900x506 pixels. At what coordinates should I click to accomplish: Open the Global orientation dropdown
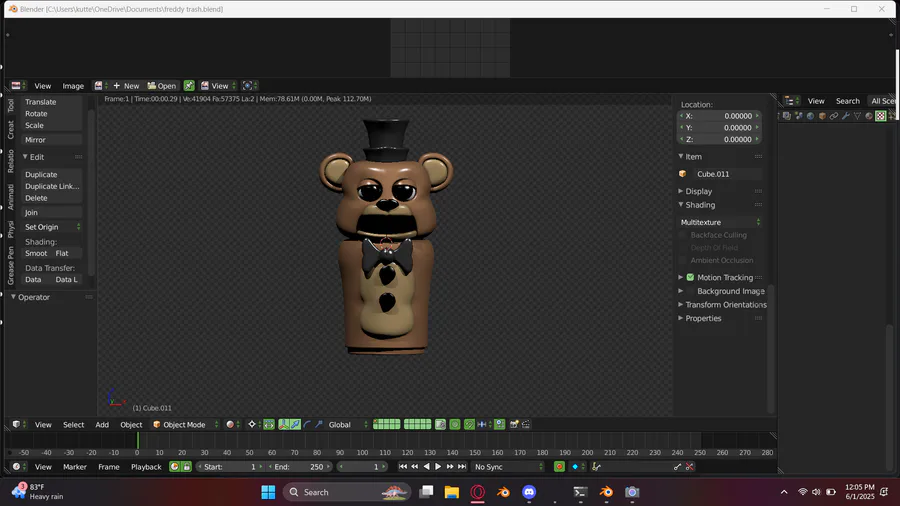tap(346, 425)
